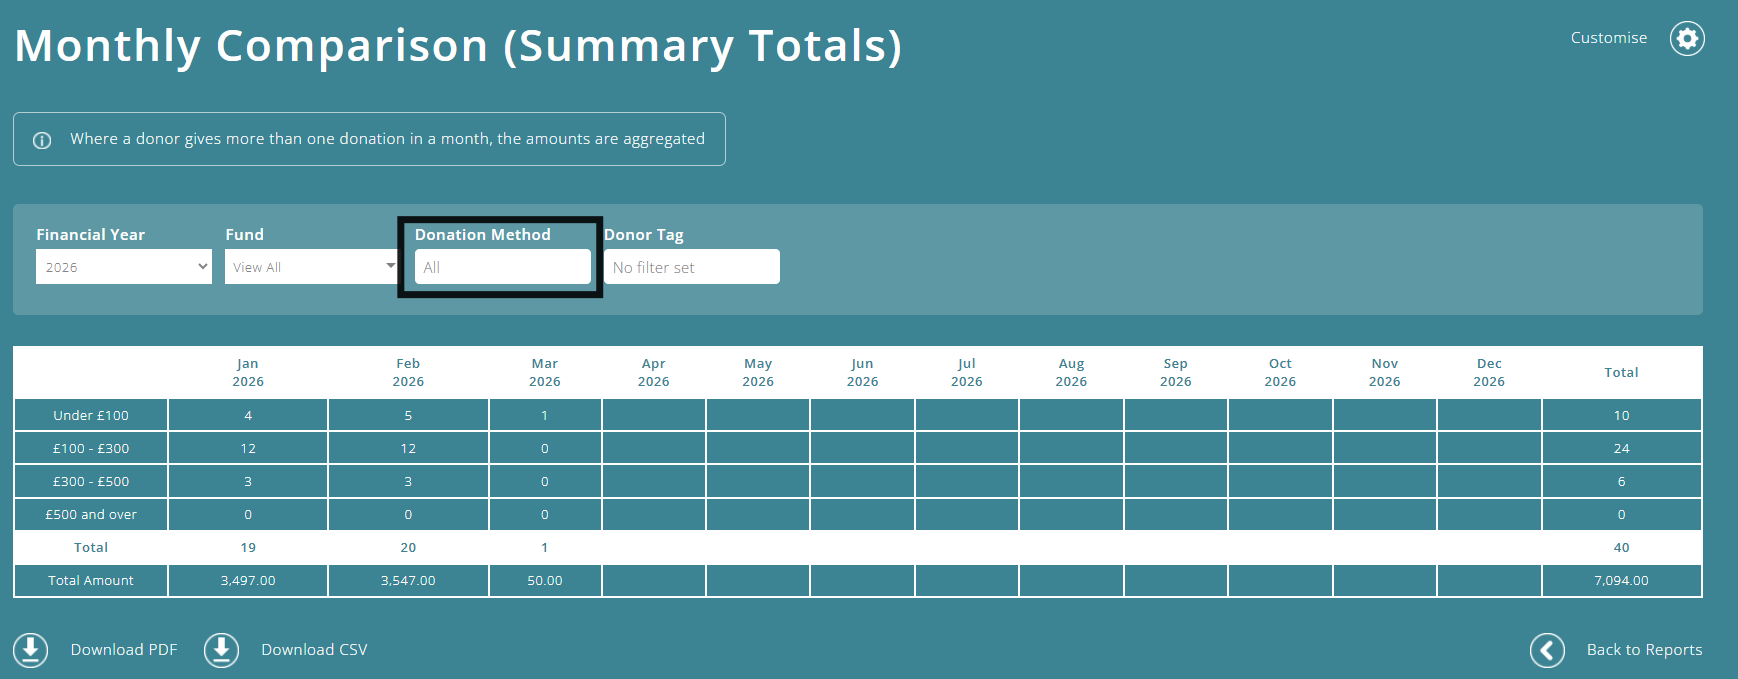This screenshot has height=679, width=1738.
Task: Click the grand total amount 7,094.00
Action: (x=1621, y=580)
